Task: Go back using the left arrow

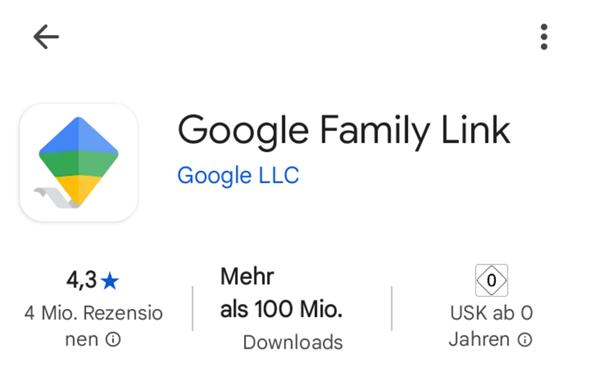Action: coord(46,37)
